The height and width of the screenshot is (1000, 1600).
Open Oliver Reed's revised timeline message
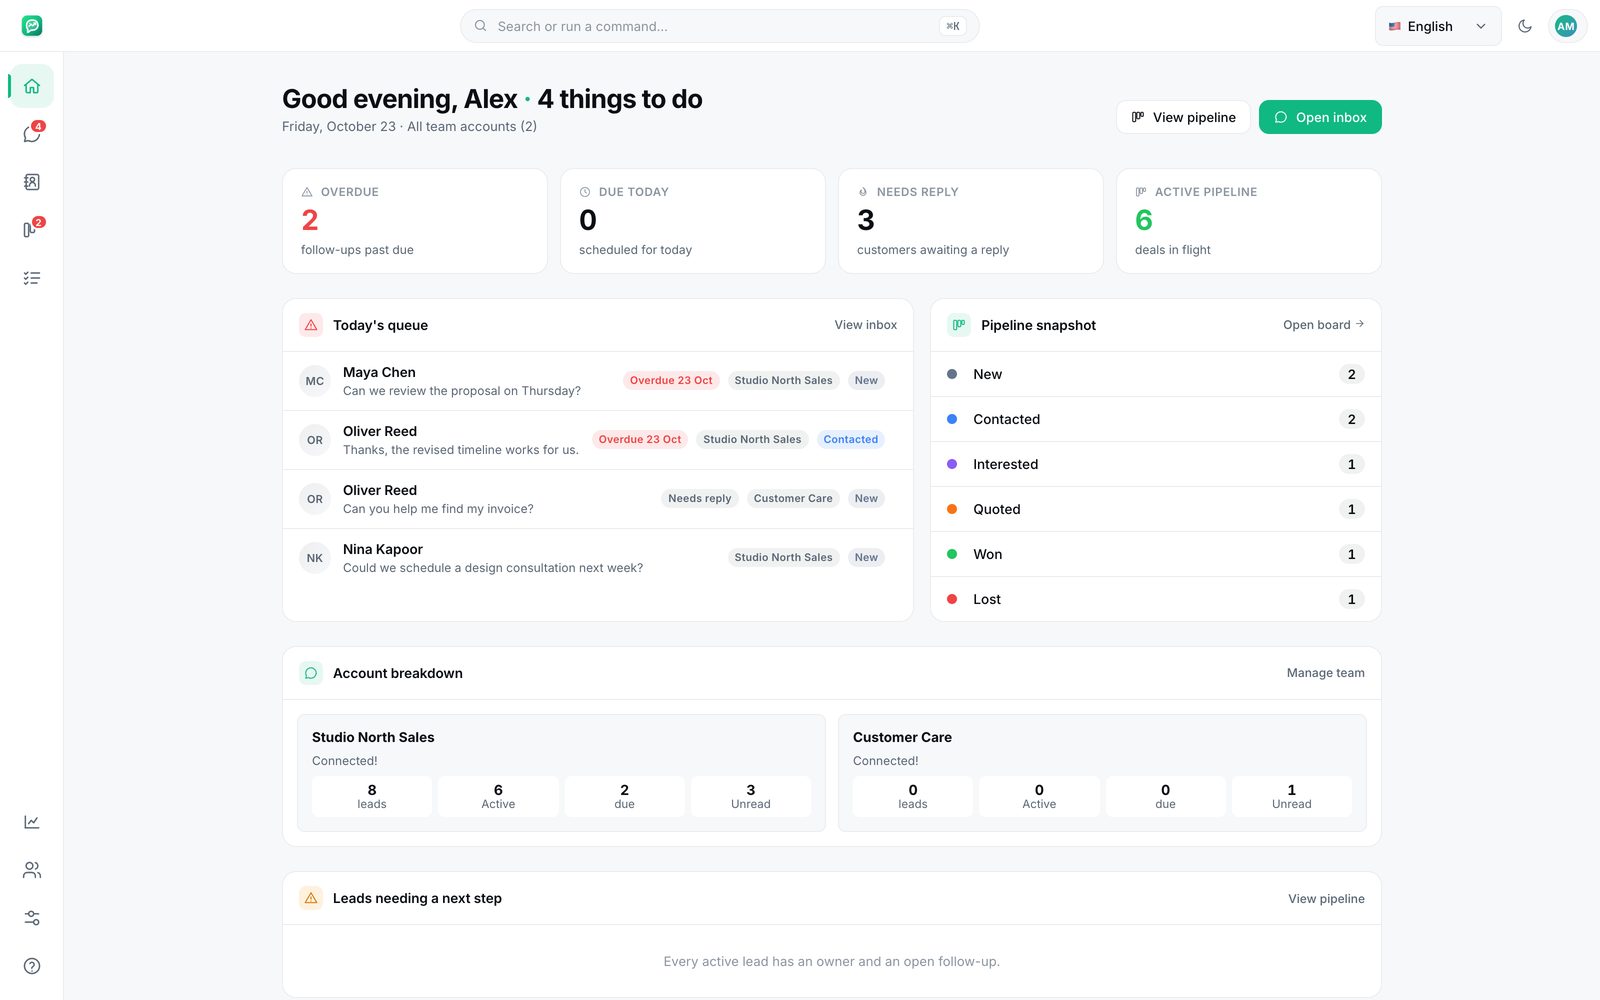point(598,440)
